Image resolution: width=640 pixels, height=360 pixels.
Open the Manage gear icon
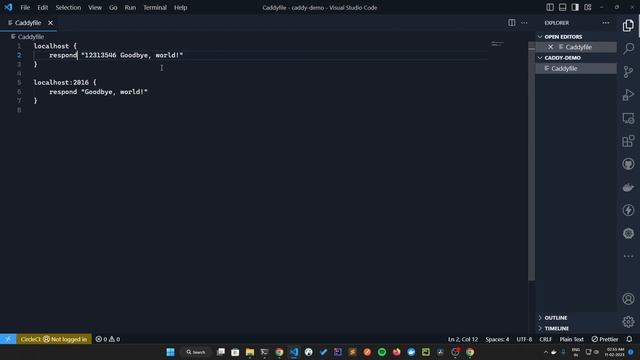pyautogui.click(x=628, y=322)
